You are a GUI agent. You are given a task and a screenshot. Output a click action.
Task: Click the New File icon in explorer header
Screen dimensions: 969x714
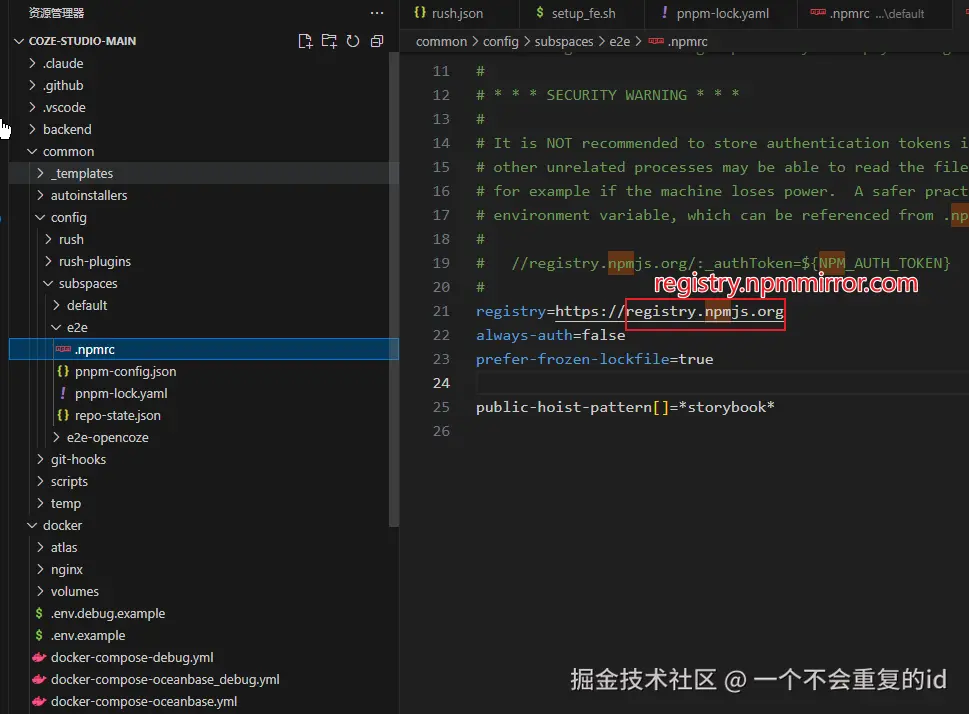tap(305, 41)
